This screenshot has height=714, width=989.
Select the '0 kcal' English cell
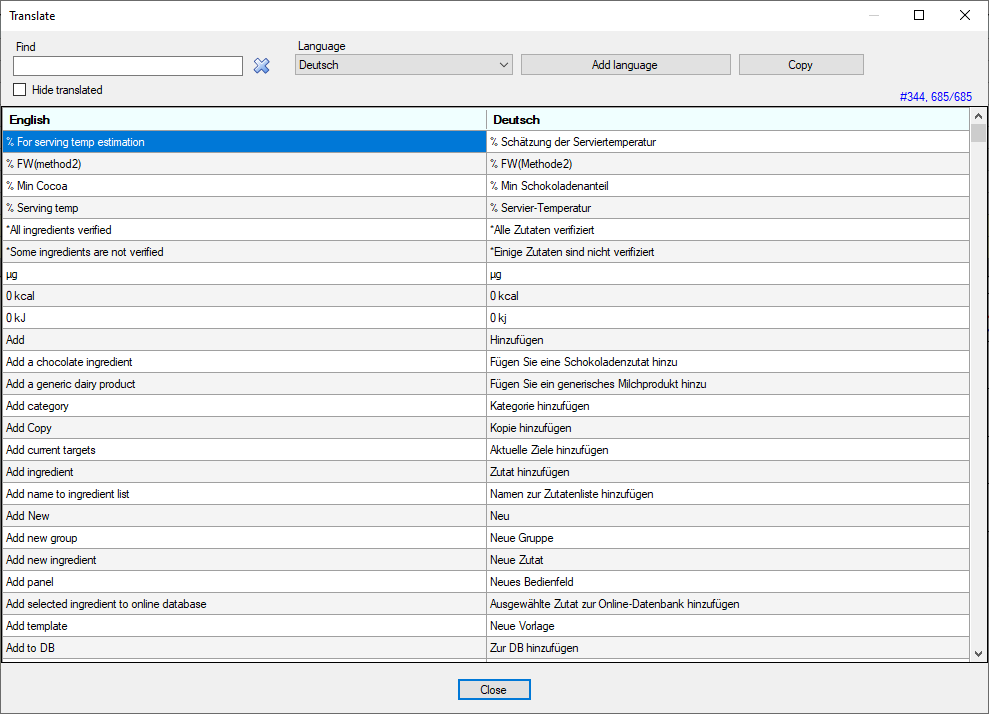click(x=245, y=296)
